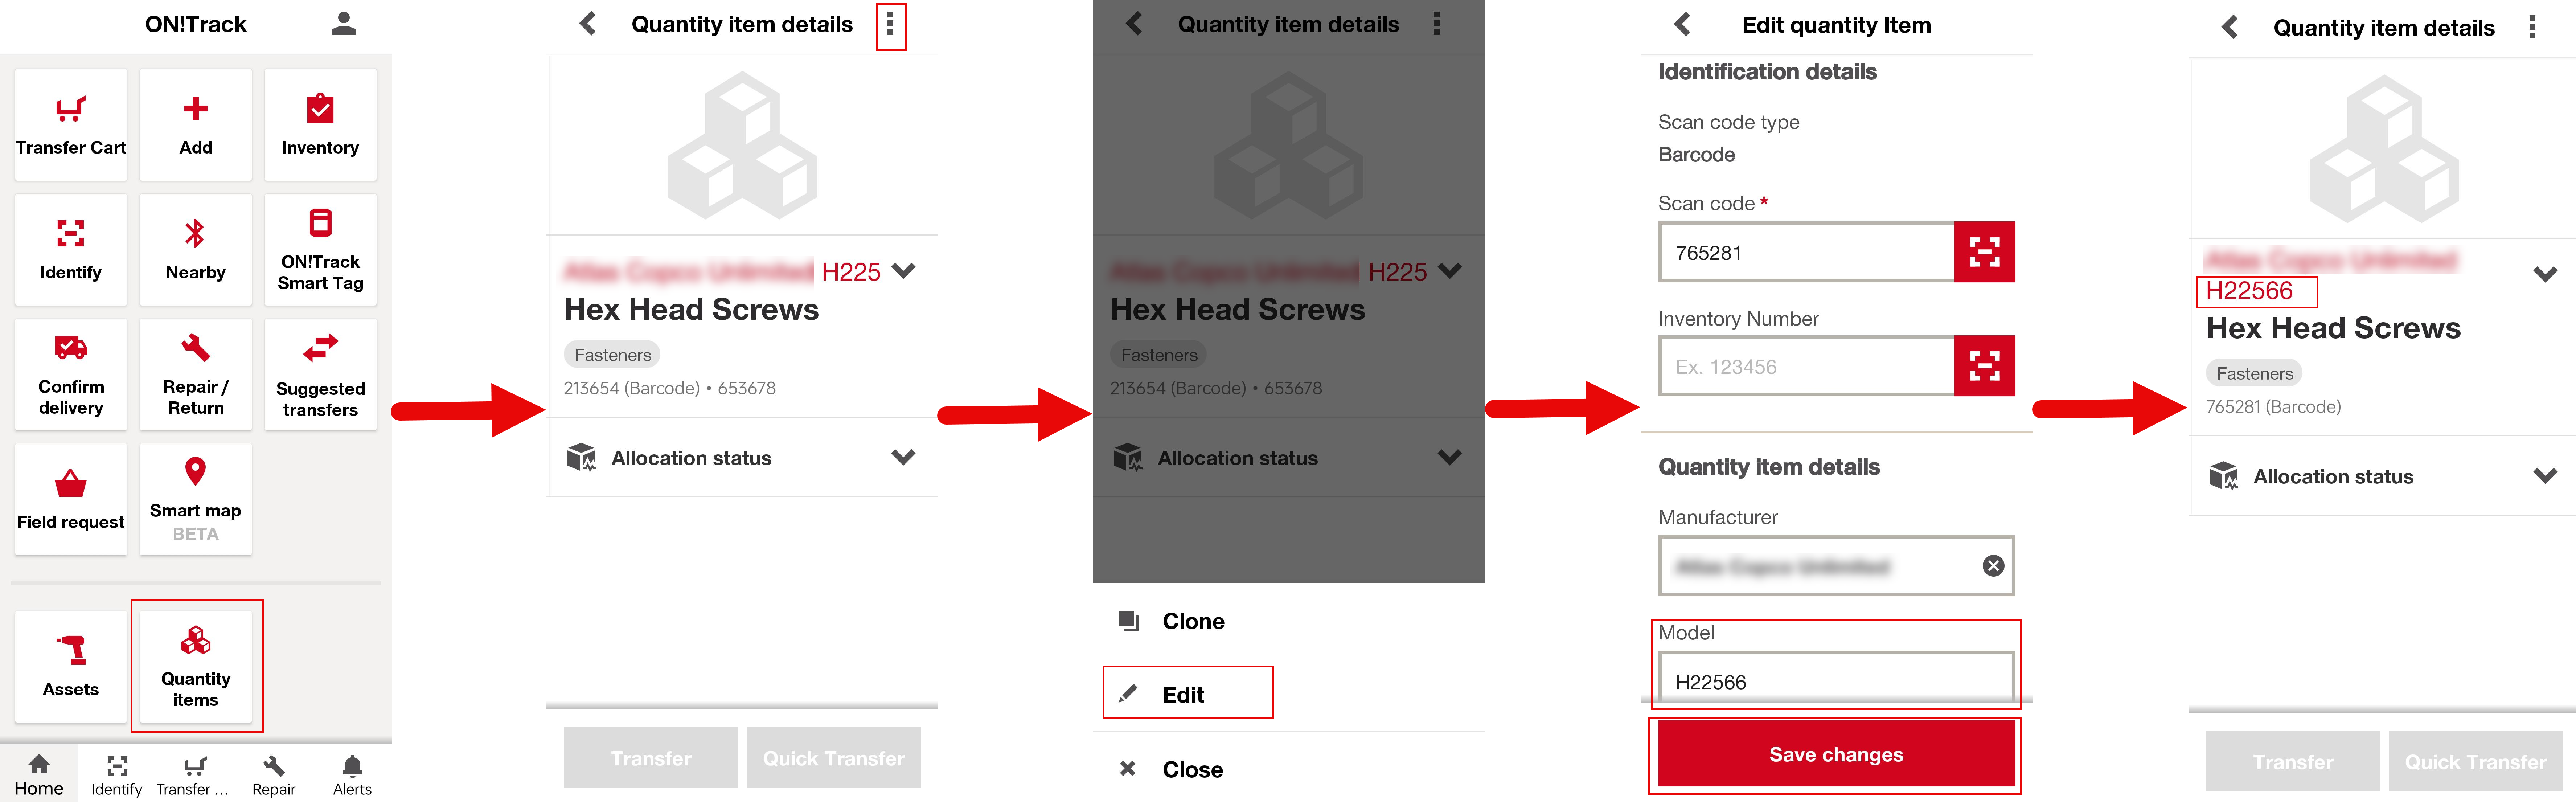Open the ON!Track Smart Tag tile
The image size is (2576, 802).
pos(320,249)
